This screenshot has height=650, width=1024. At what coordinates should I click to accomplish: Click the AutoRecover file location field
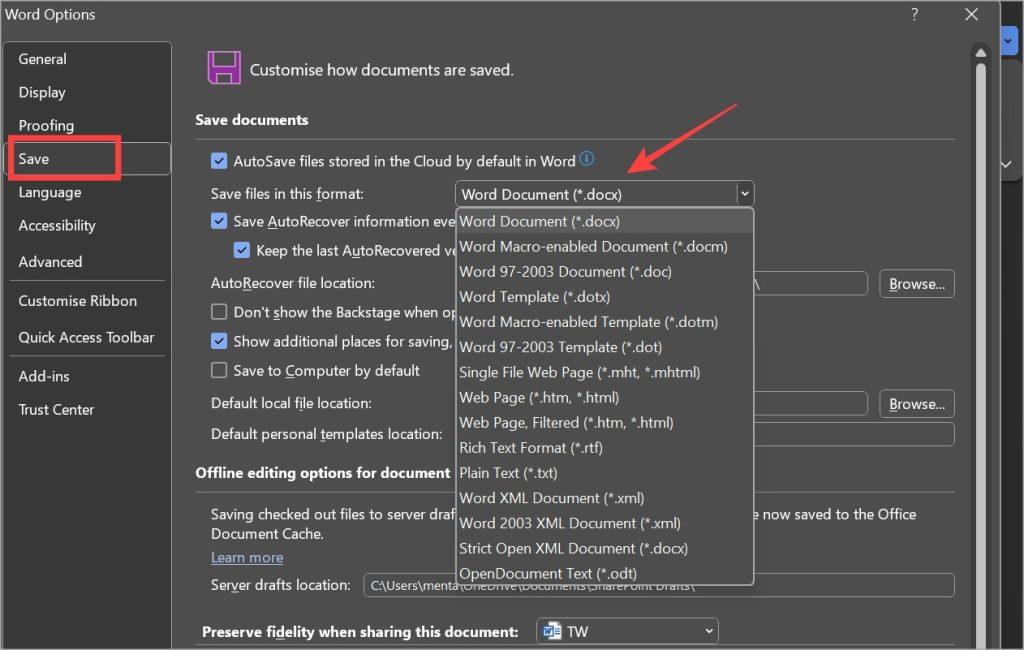[x=810, y=284]
